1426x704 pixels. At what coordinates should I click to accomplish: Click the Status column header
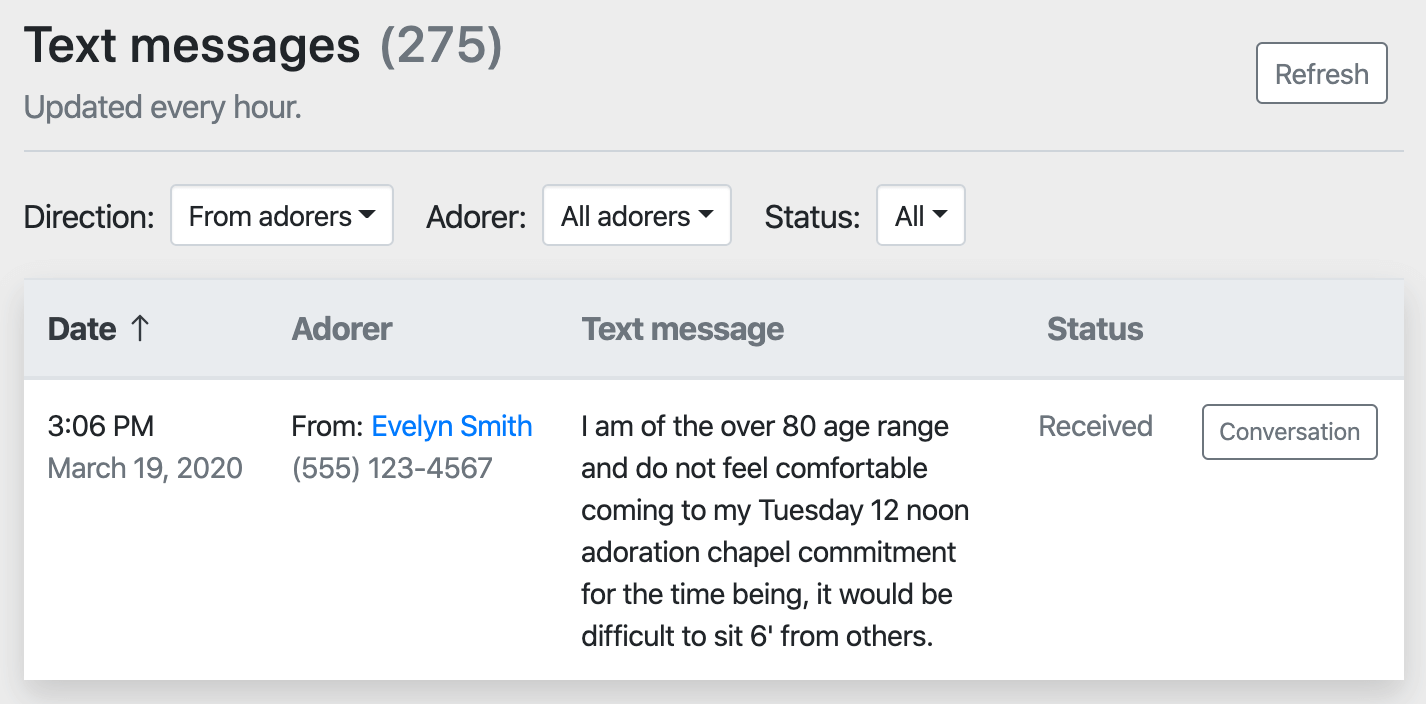pyautogui.click(x=1094, y=329)
